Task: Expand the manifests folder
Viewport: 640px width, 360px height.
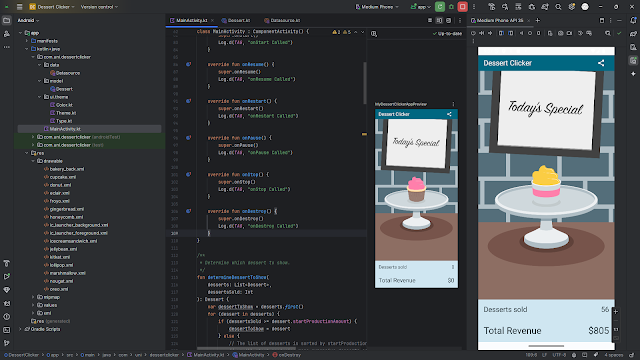Action: point(27,41)
